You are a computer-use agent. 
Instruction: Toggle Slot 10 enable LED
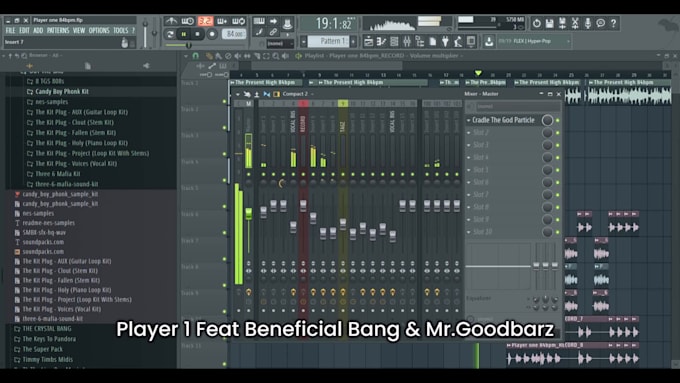(x=558, y=232)
